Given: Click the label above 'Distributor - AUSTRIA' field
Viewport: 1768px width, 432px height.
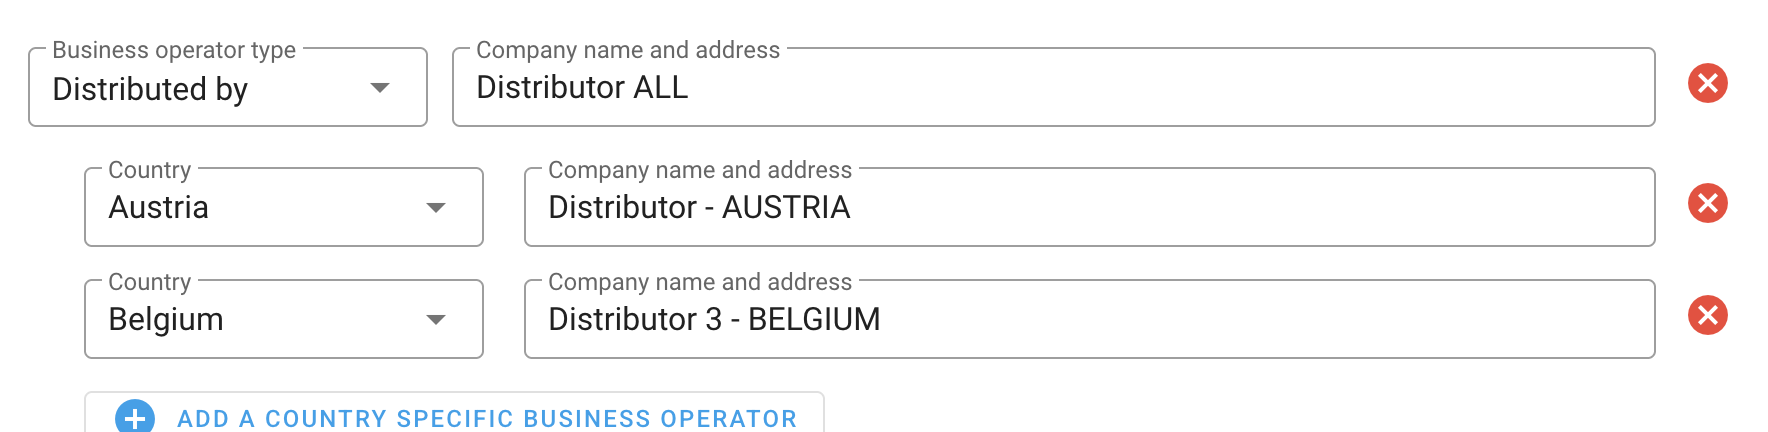Looking at the screenshot, I should [699, 170].
